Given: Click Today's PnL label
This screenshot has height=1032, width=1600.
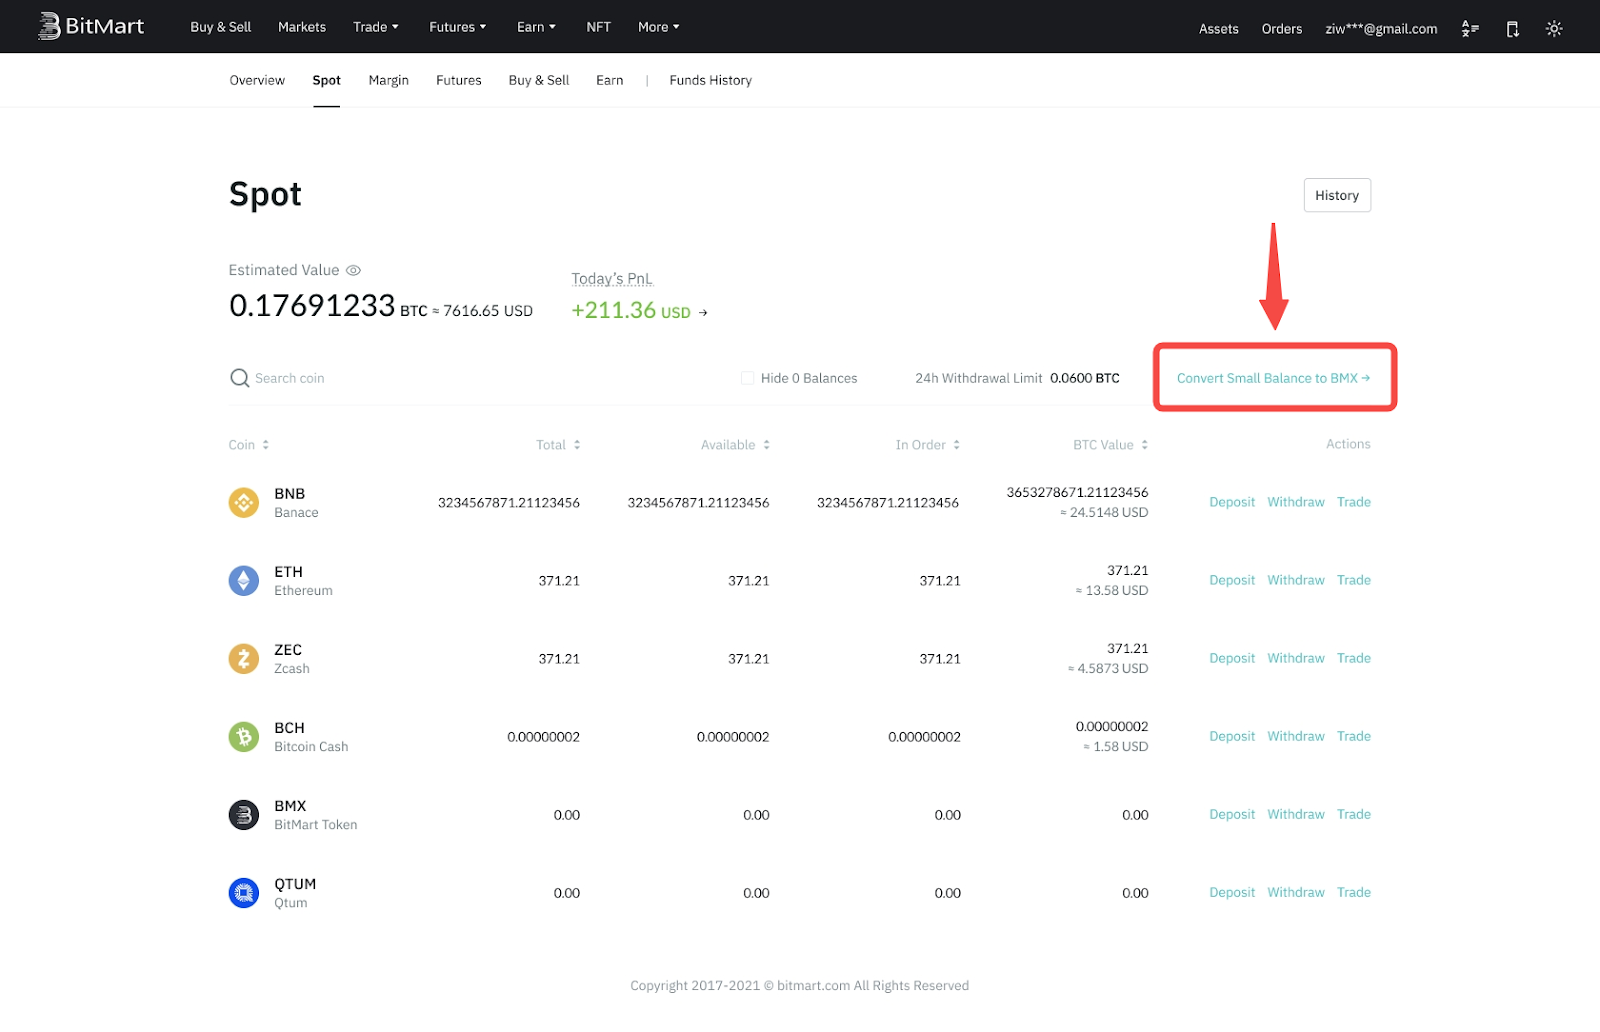Looking at the screenshot, I should (x=612, y=279).
